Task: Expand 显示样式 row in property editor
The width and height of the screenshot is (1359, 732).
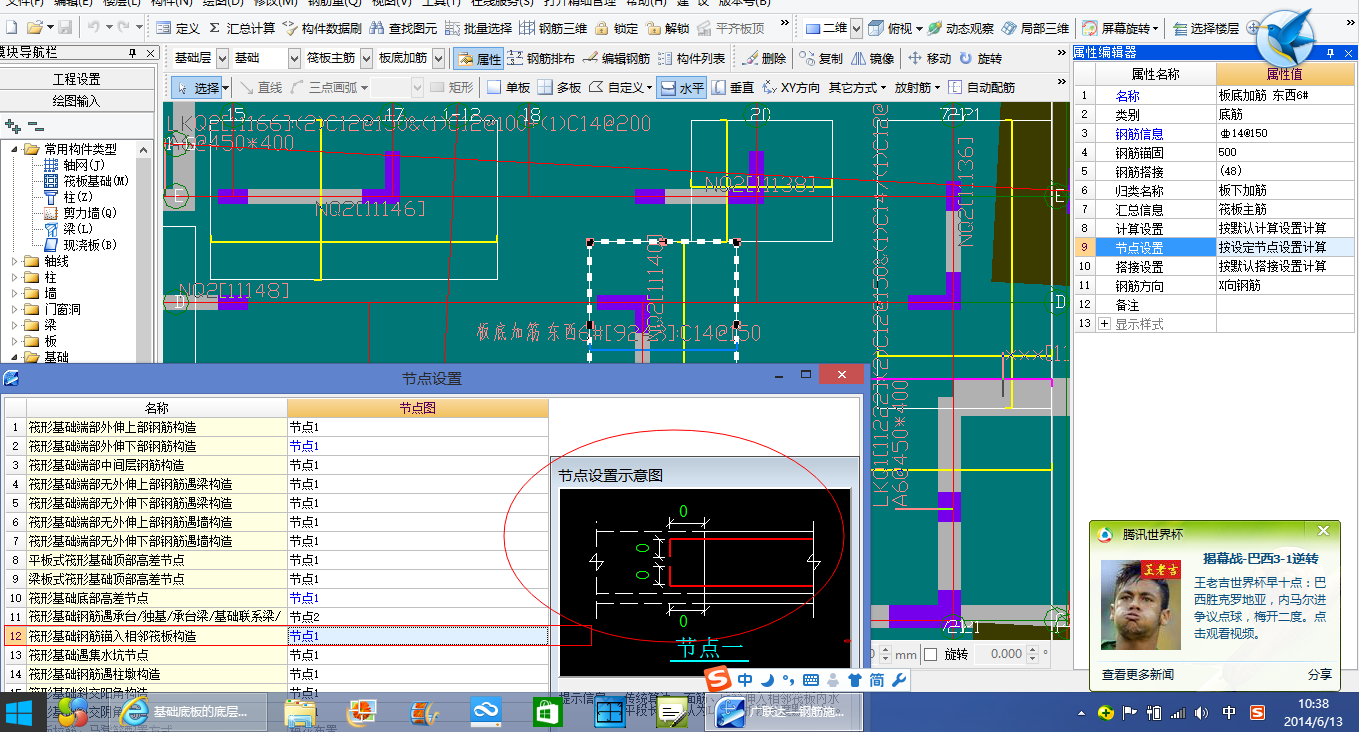Action: (x=1104, y=324)
